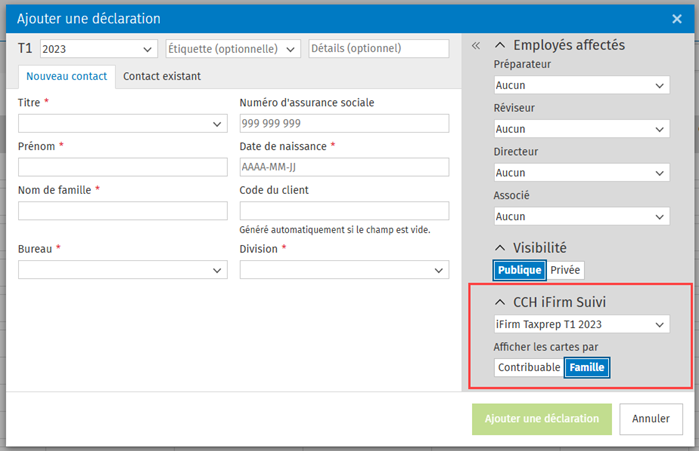This screenshot has width=699, height=451.
Task: Click the Ajouter une déclaration button
Action: tap(541, 419)
